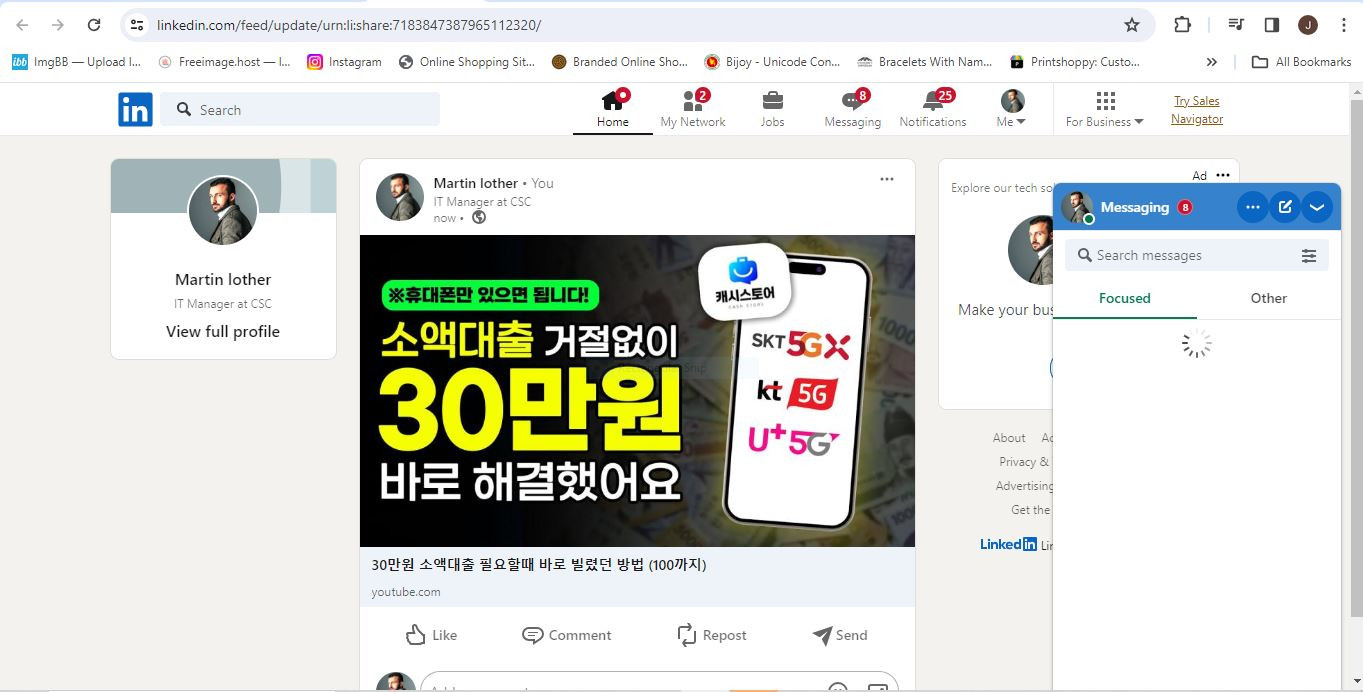Open Printshoppy bookmark
Screen dimensions: 1363x692
click(x=1075, y=62)
